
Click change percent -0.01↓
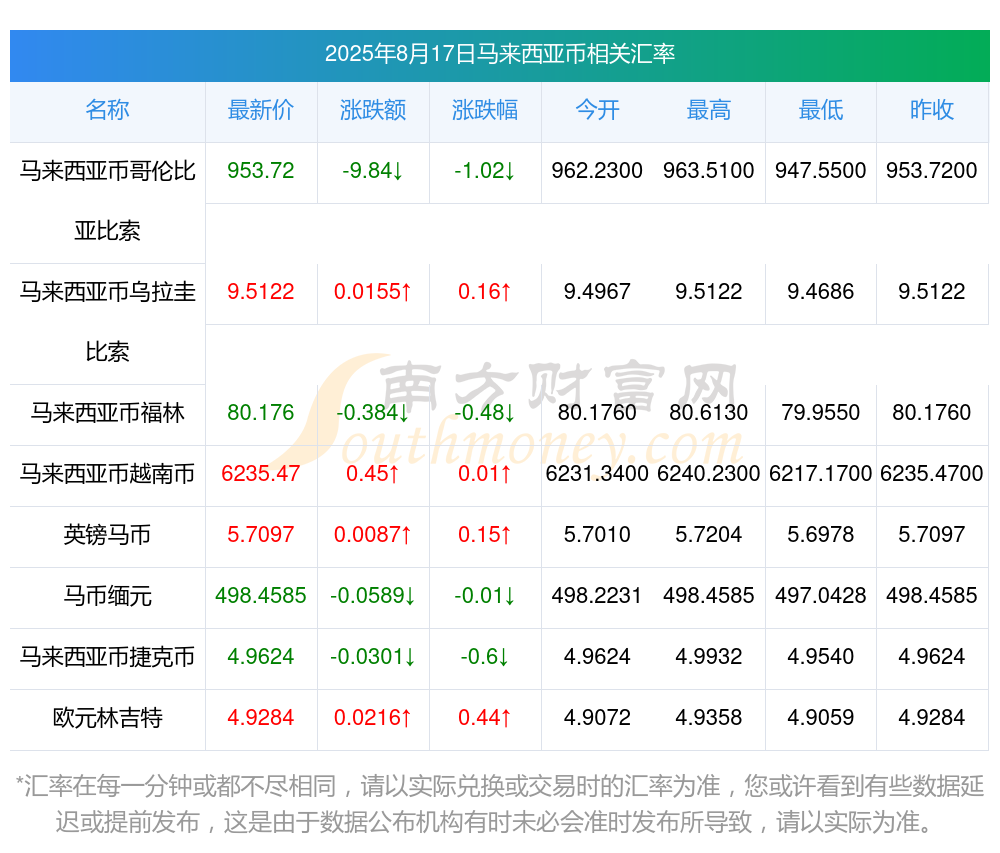pyautogui.click(x=485, y=595)
